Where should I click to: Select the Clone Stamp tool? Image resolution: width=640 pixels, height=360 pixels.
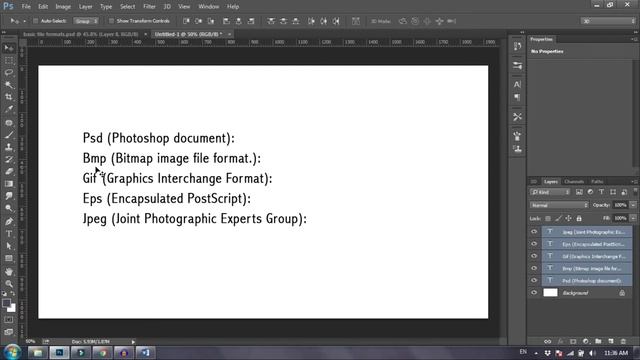pos(9,147)
